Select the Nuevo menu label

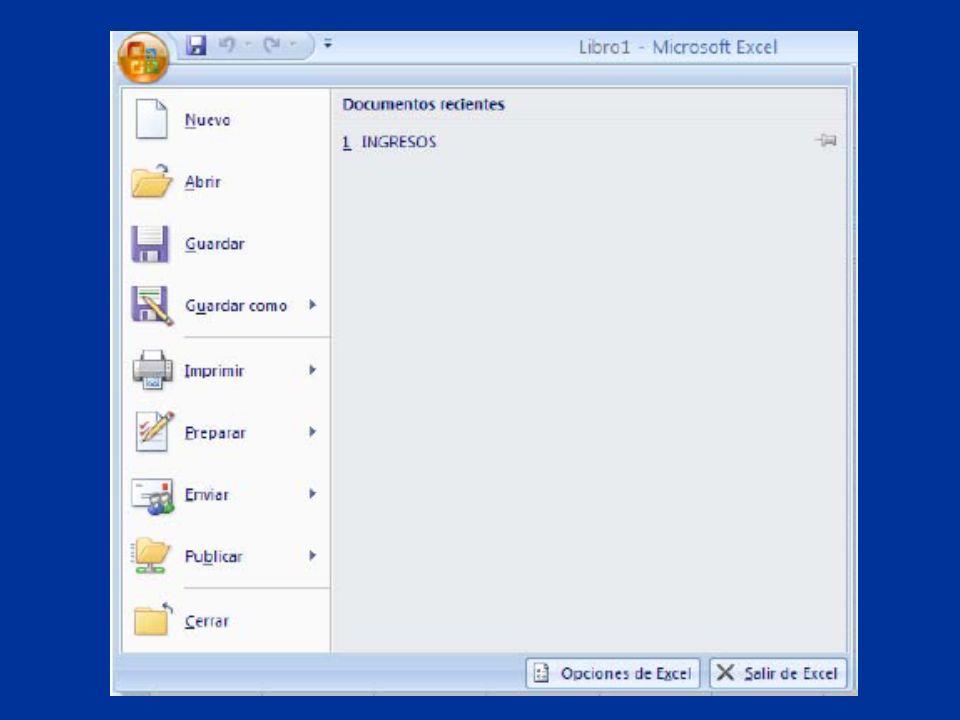(208, 120)
